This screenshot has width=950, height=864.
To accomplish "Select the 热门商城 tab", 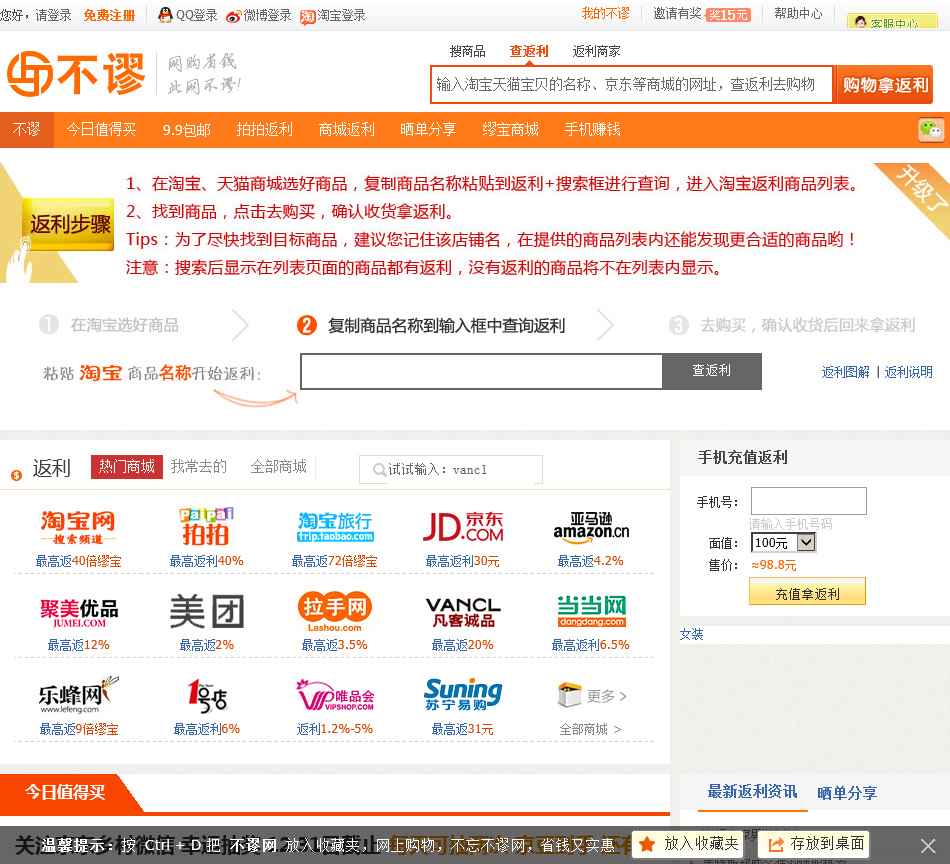I will (x=127, y=467).
